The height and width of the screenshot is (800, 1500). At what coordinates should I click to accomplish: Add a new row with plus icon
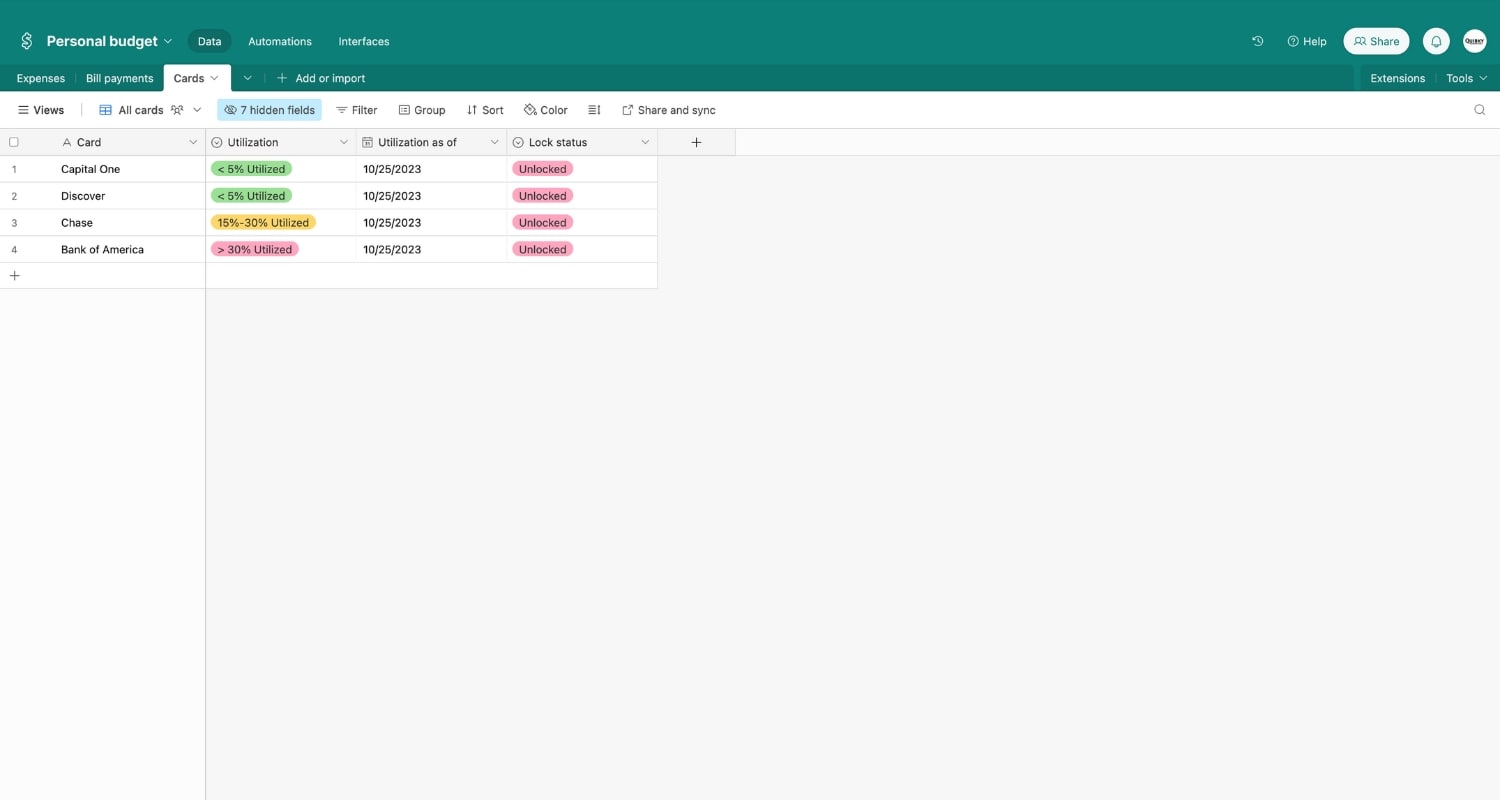coord(14,275)
